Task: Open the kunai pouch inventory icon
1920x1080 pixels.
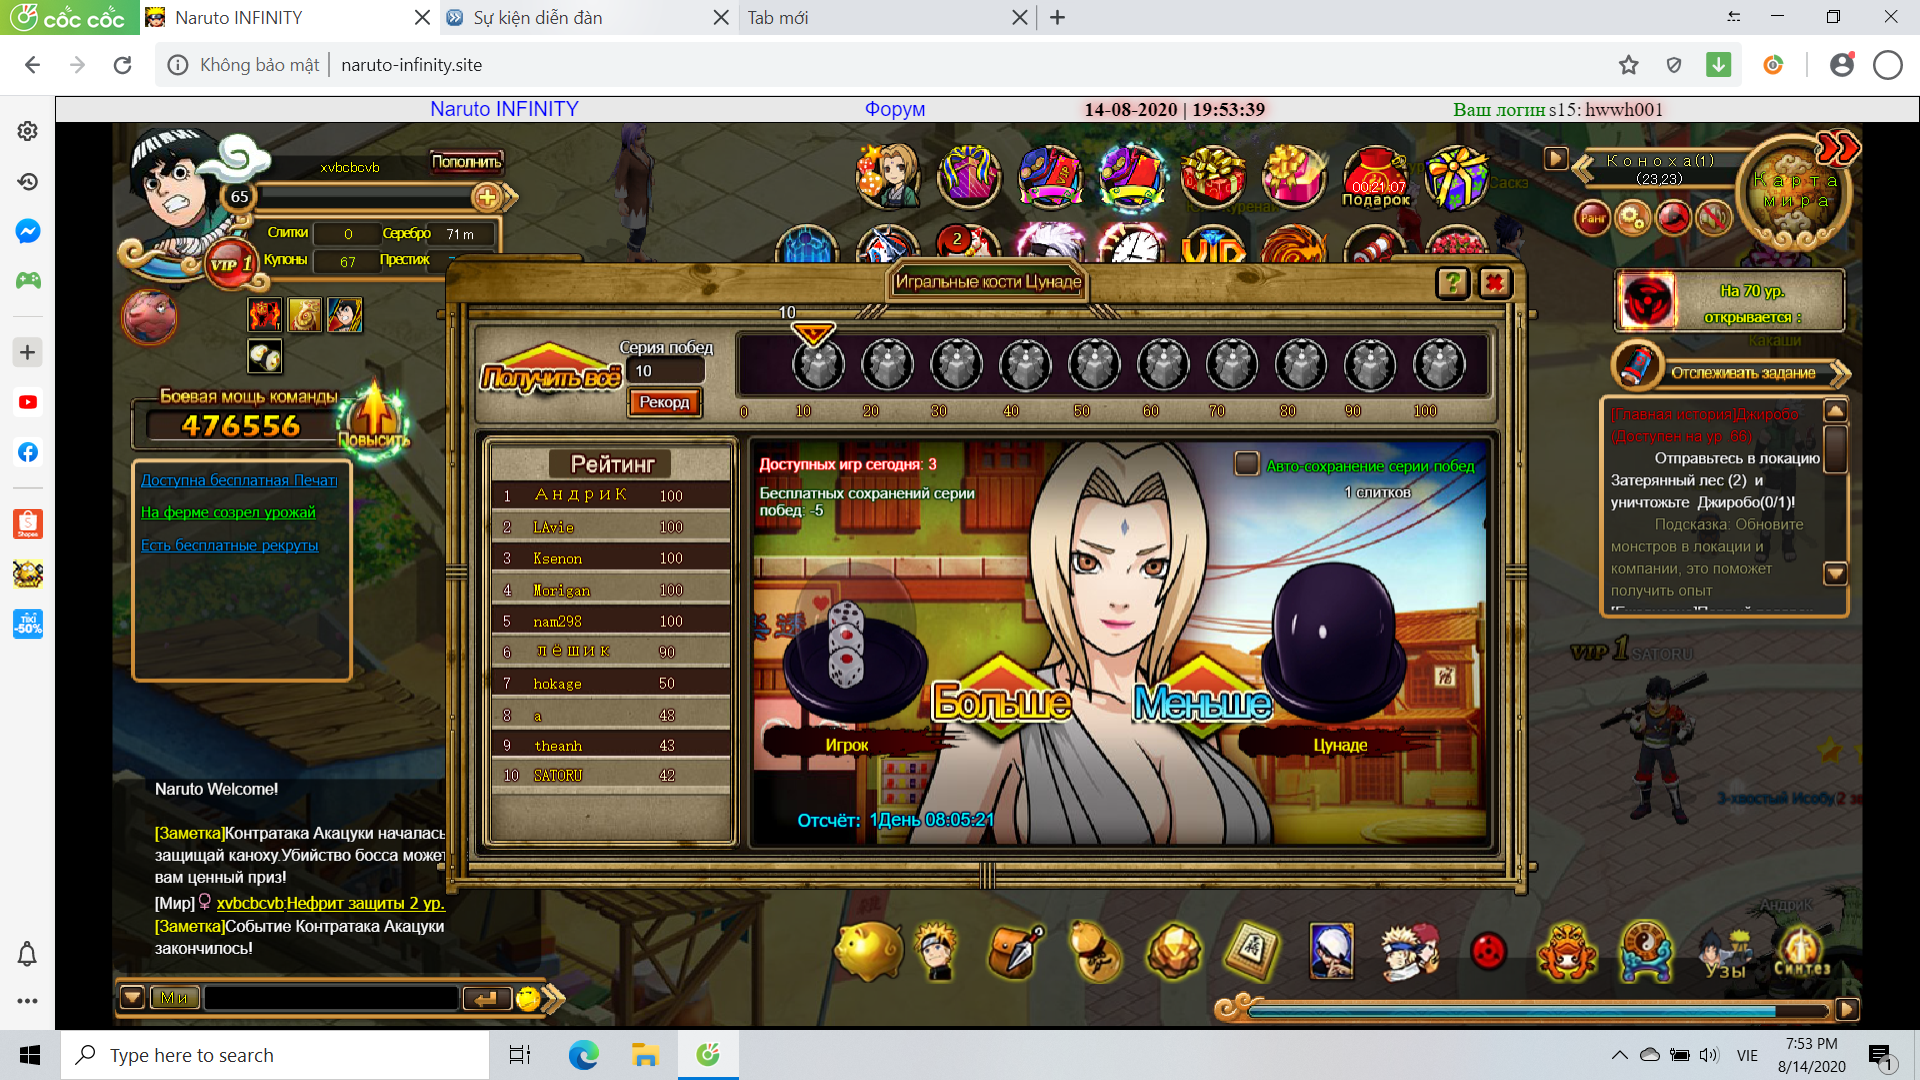Action: 1016,951
